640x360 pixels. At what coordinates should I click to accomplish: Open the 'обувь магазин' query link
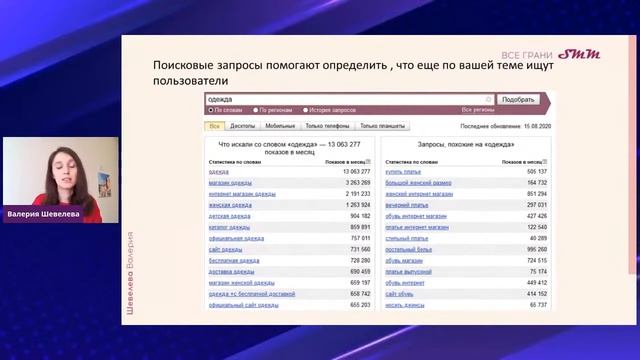404,260
